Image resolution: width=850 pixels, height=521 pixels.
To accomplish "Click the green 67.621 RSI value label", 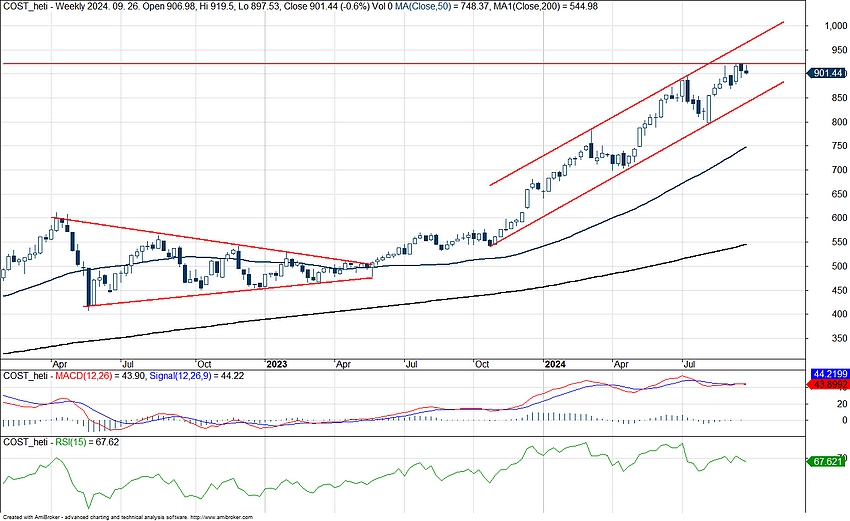I will tap(826, 461).
